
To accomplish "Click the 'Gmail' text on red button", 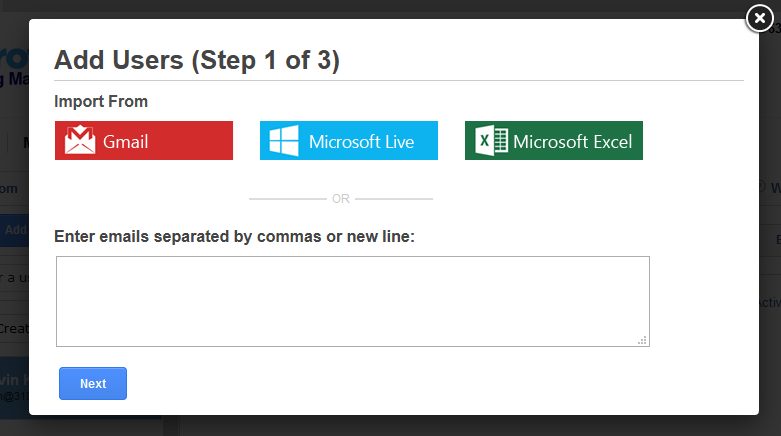I will 125,141.
